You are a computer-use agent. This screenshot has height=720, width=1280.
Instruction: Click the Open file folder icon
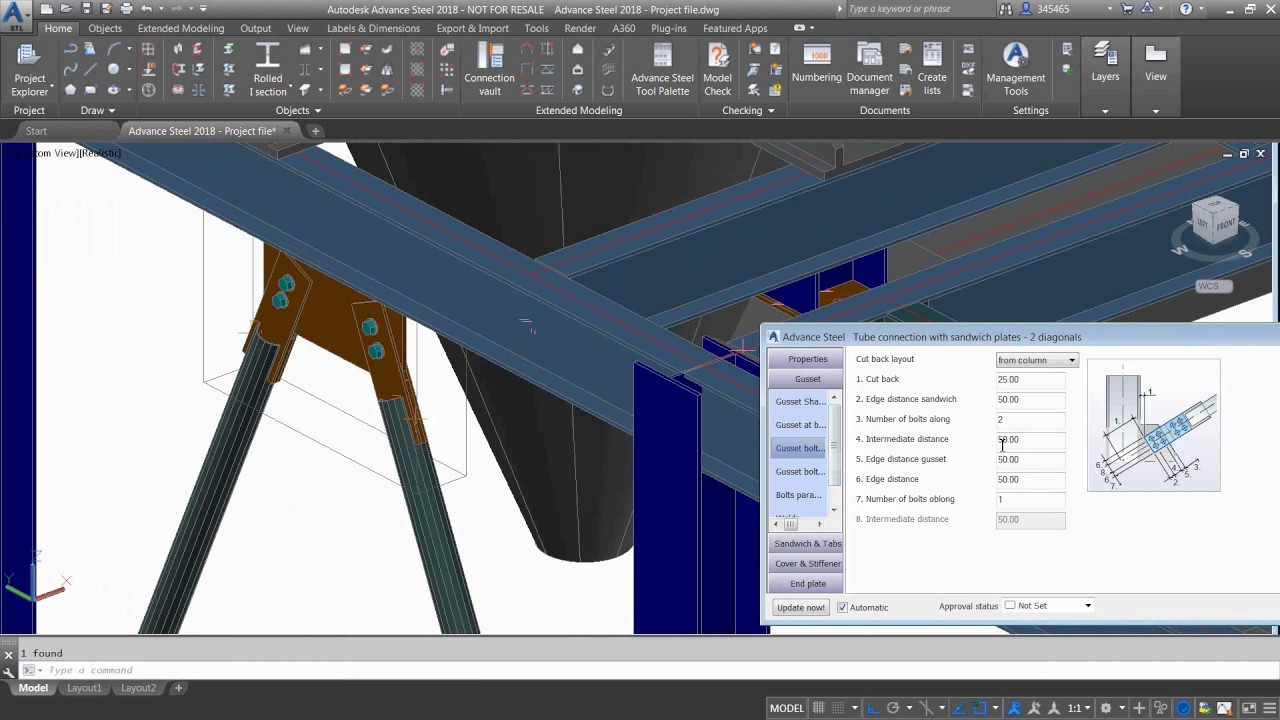click(x=66, y=9)
